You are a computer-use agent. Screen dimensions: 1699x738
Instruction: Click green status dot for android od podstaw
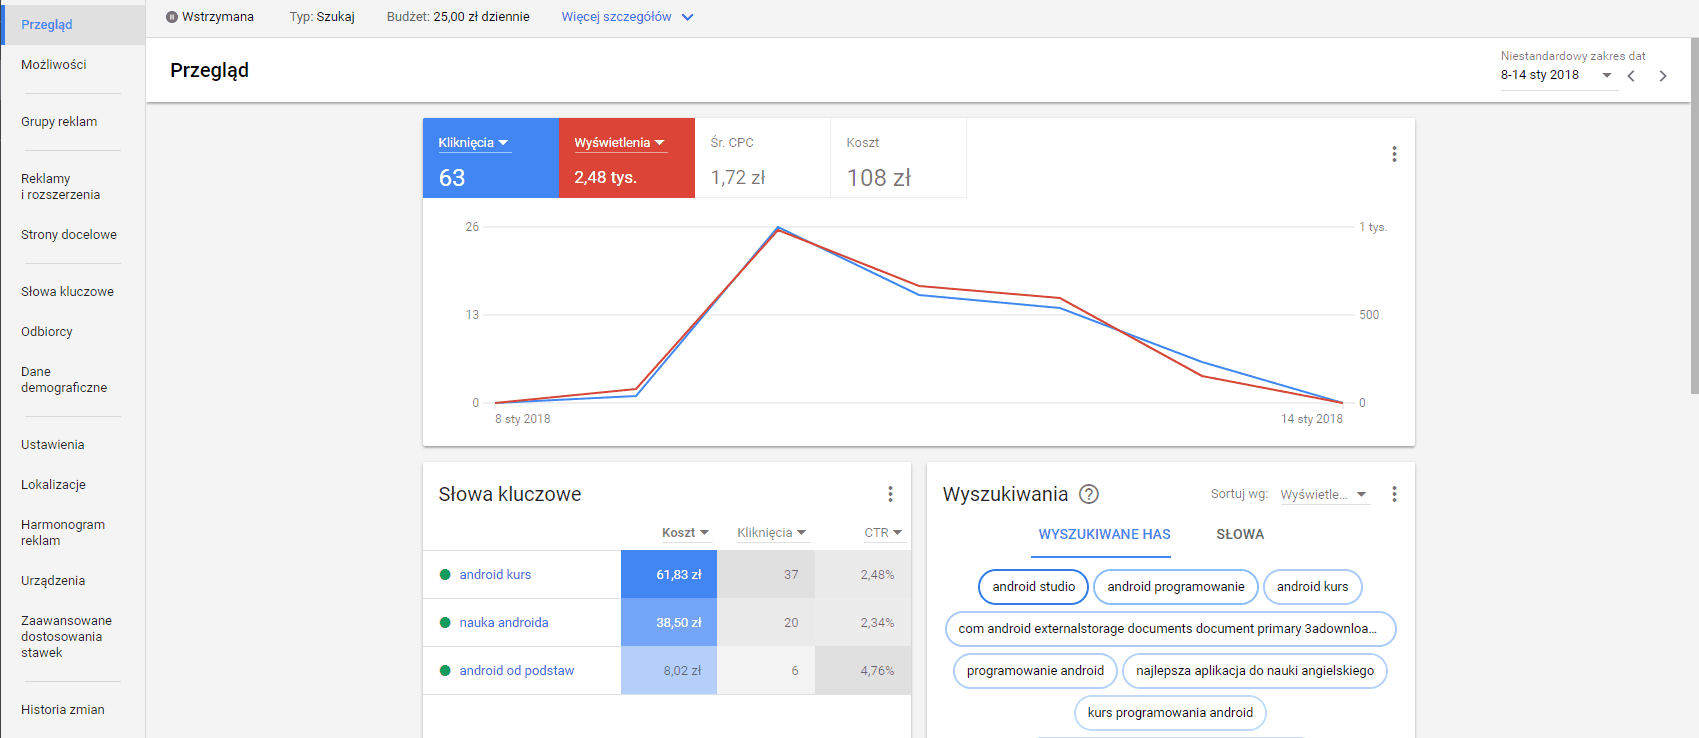[x=445, y=670]
